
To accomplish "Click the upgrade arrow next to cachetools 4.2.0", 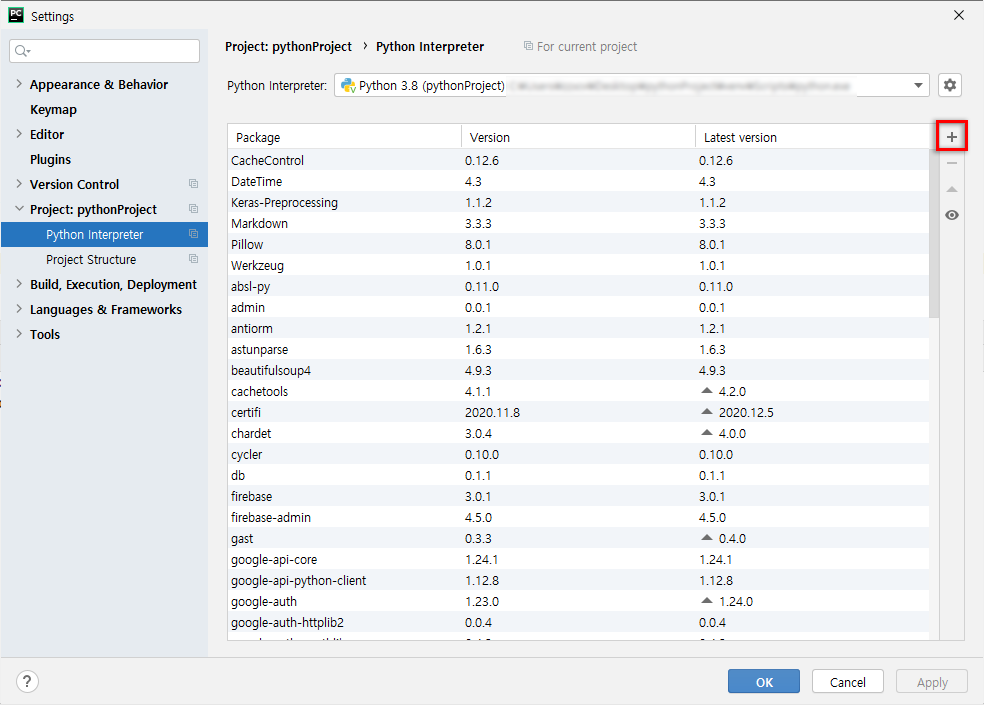I will tap(707, 390).
